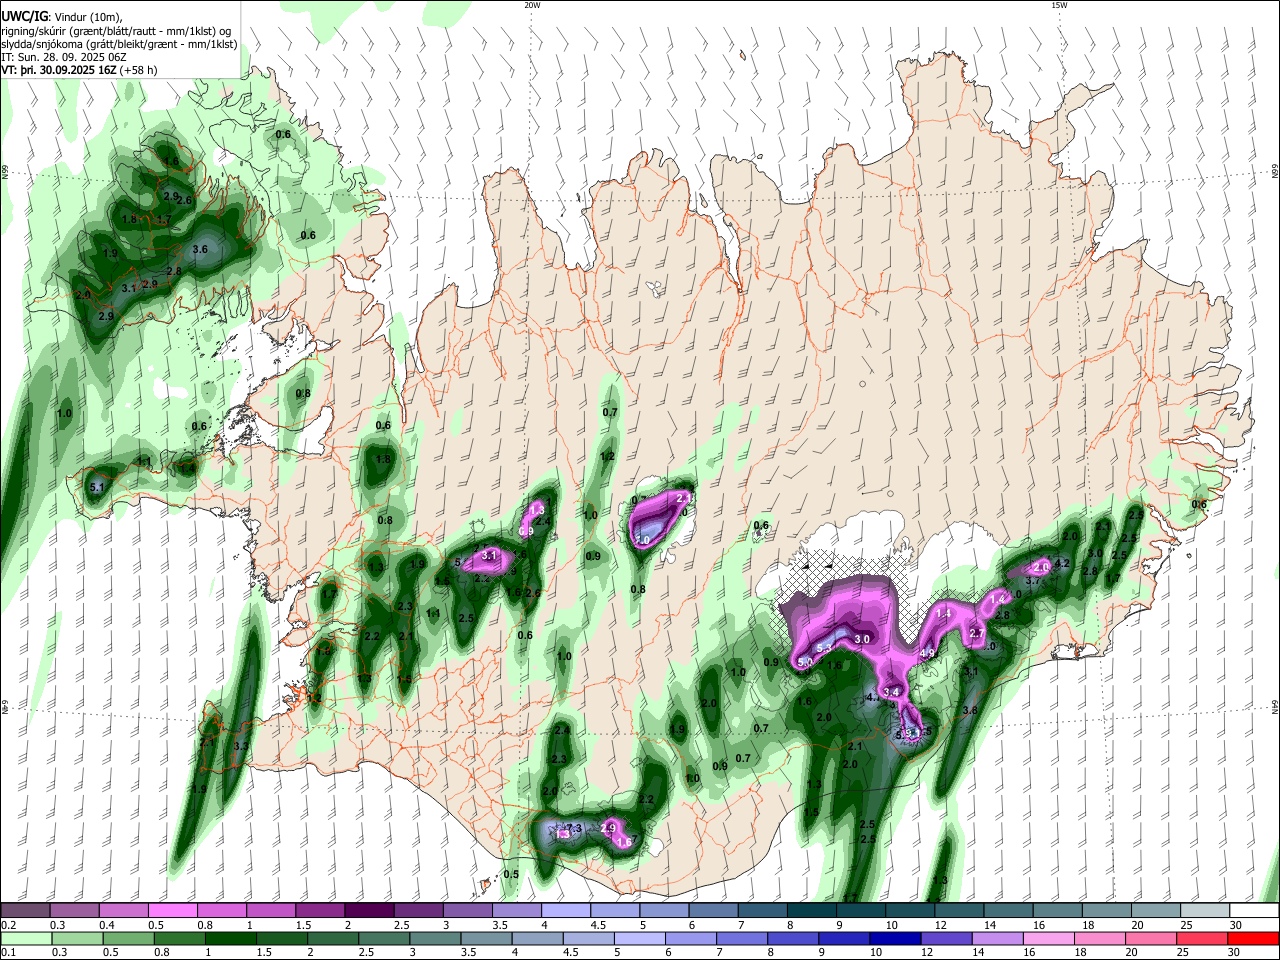Pick the darkest green swatch in the rain legend
Screen dimensions: 1280x960
pyautogui.click(x=231, y=938)
